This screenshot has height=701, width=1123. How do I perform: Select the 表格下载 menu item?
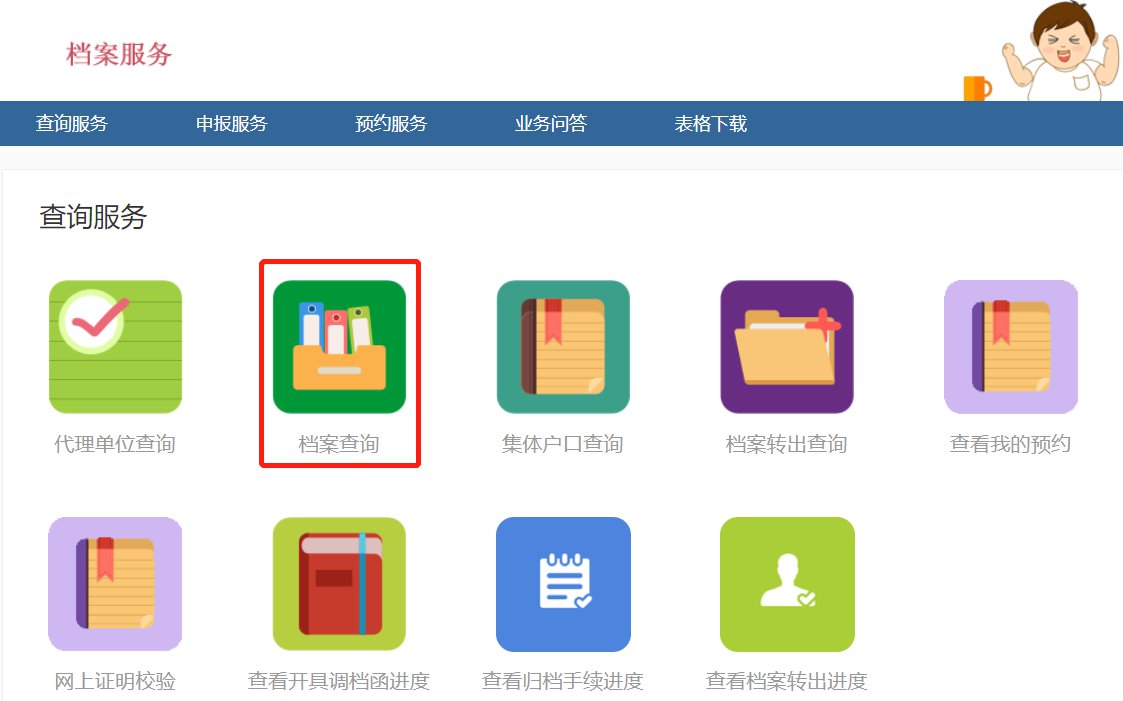coord(710,124)
